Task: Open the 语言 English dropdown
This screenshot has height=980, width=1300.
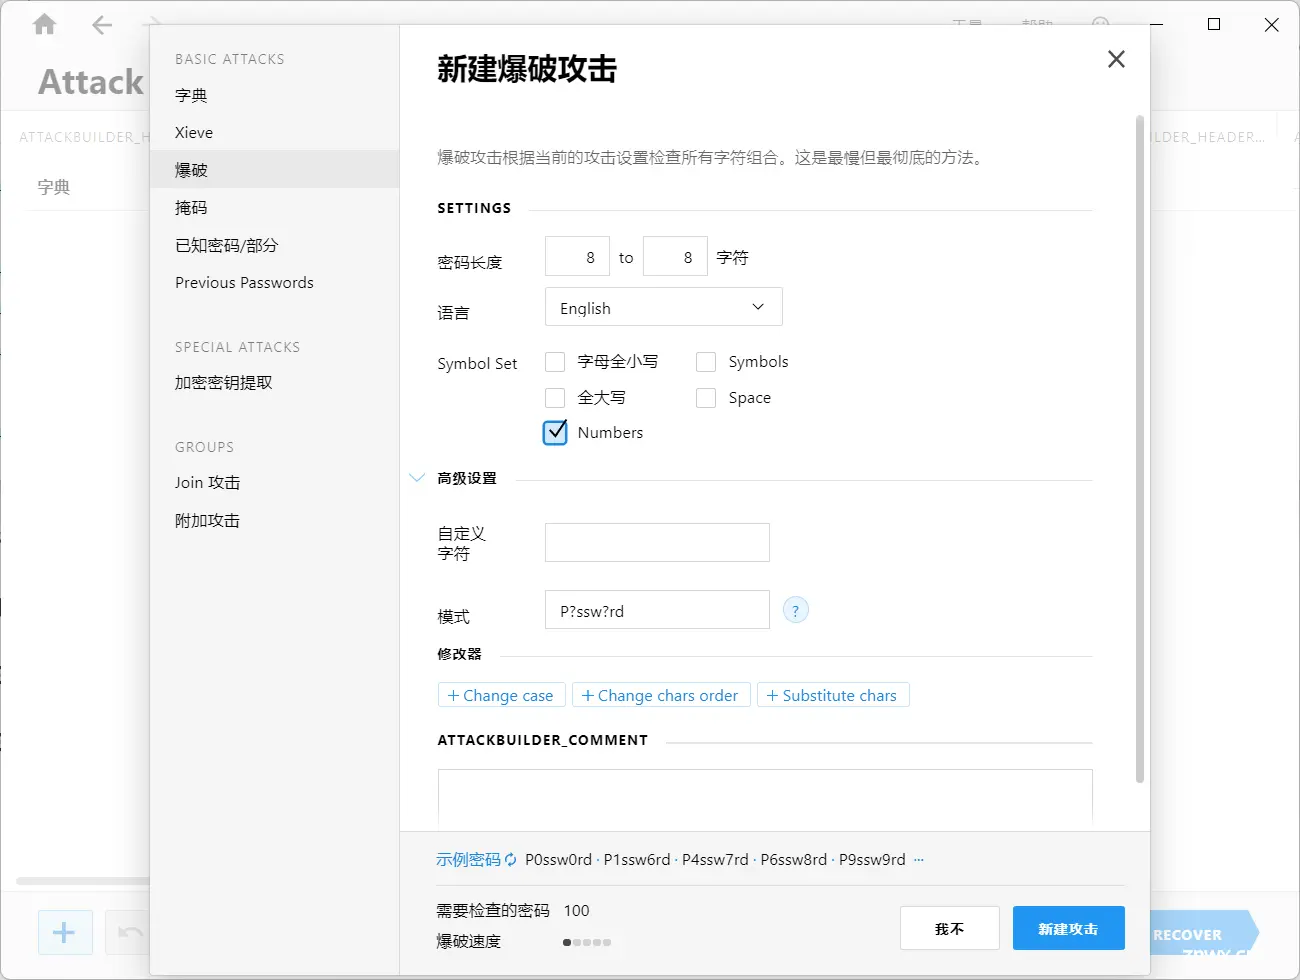Action: [x=663, y=307]
